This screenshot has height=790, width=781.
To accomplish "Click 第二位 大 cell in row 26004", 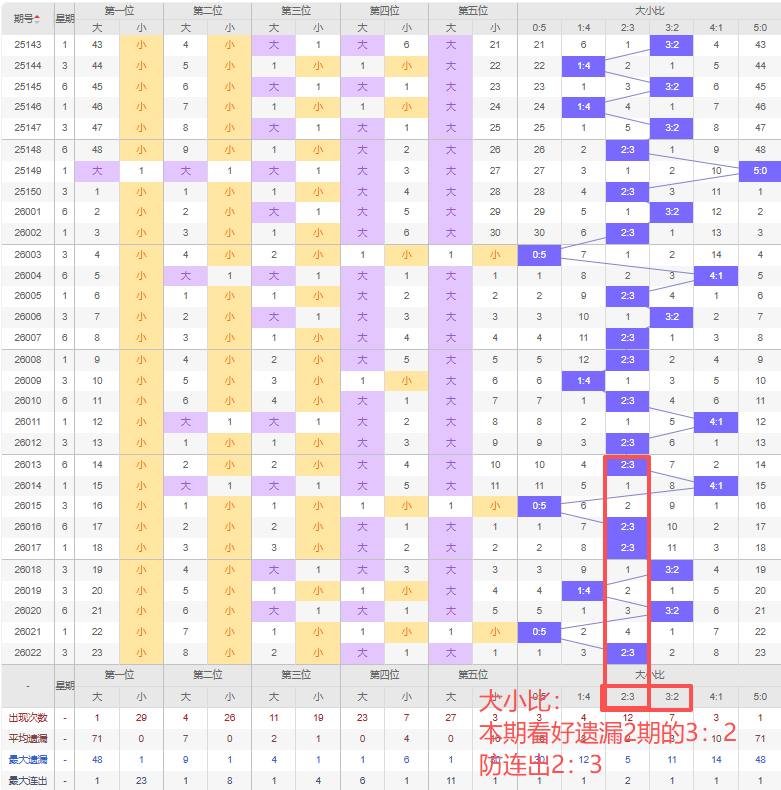I will (185, 276).
